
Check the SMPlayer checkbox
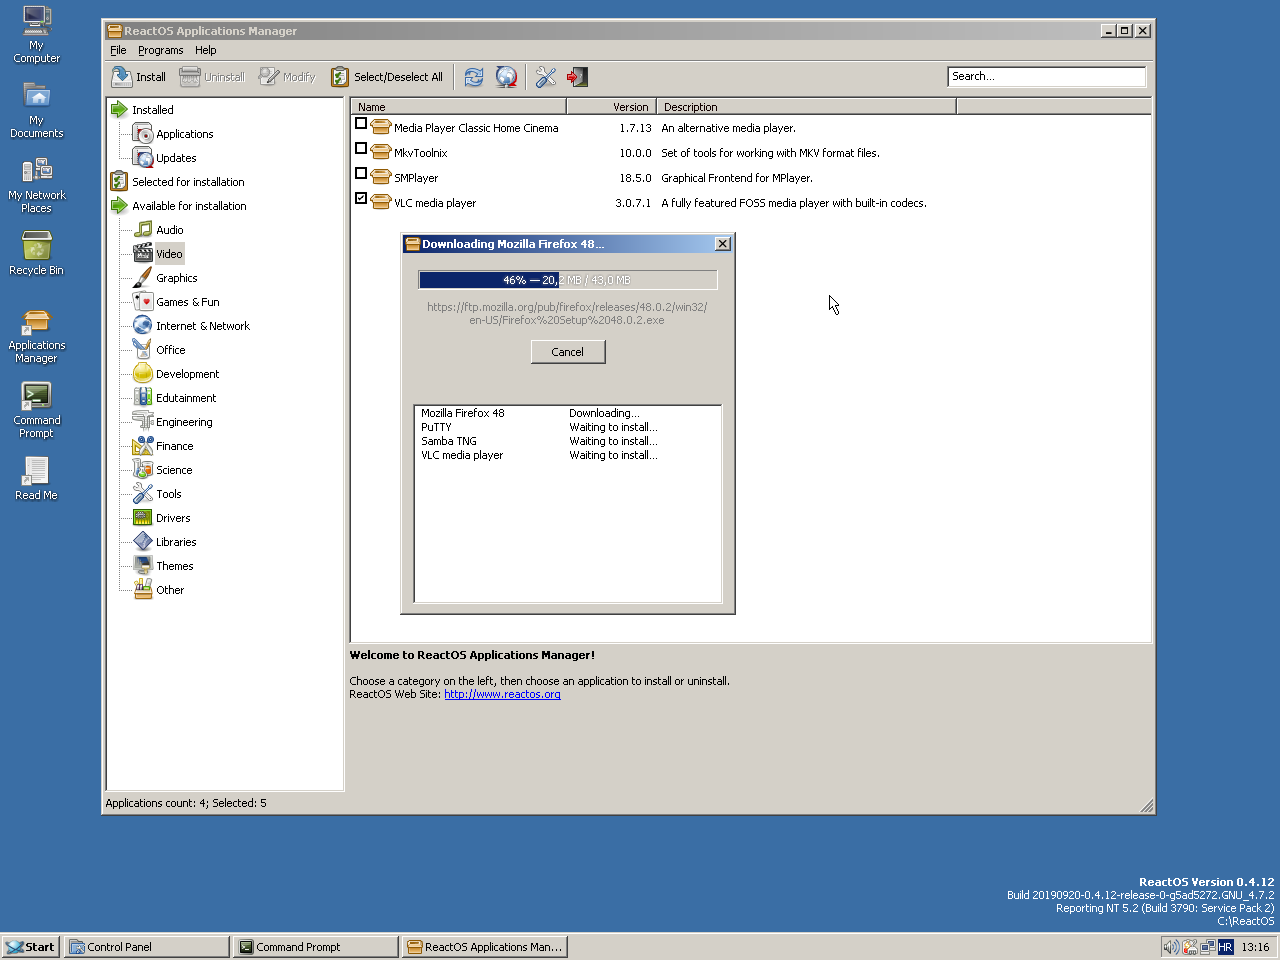coord(361,173)
